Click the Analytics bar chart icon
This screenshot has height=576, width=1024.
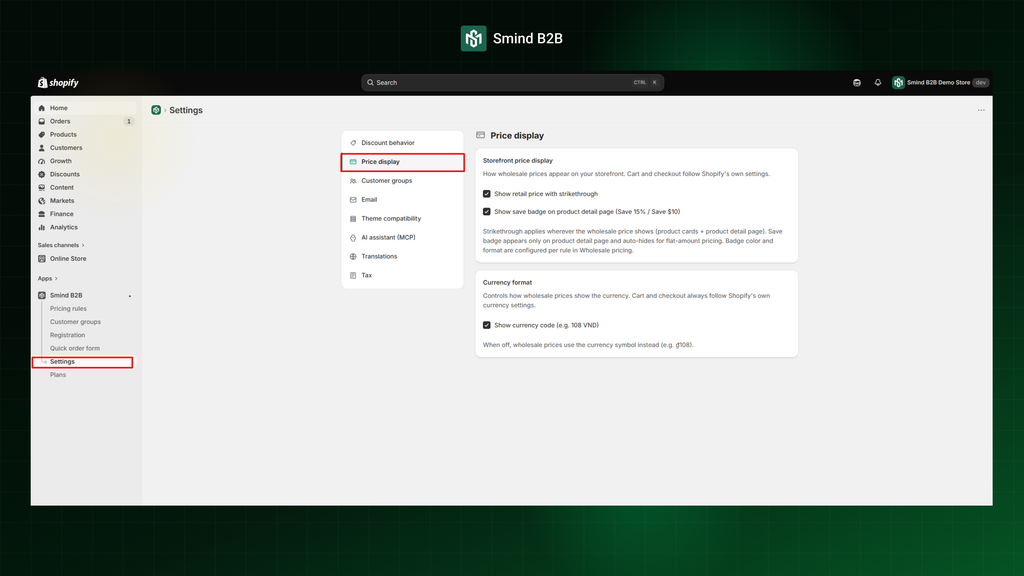42,227
